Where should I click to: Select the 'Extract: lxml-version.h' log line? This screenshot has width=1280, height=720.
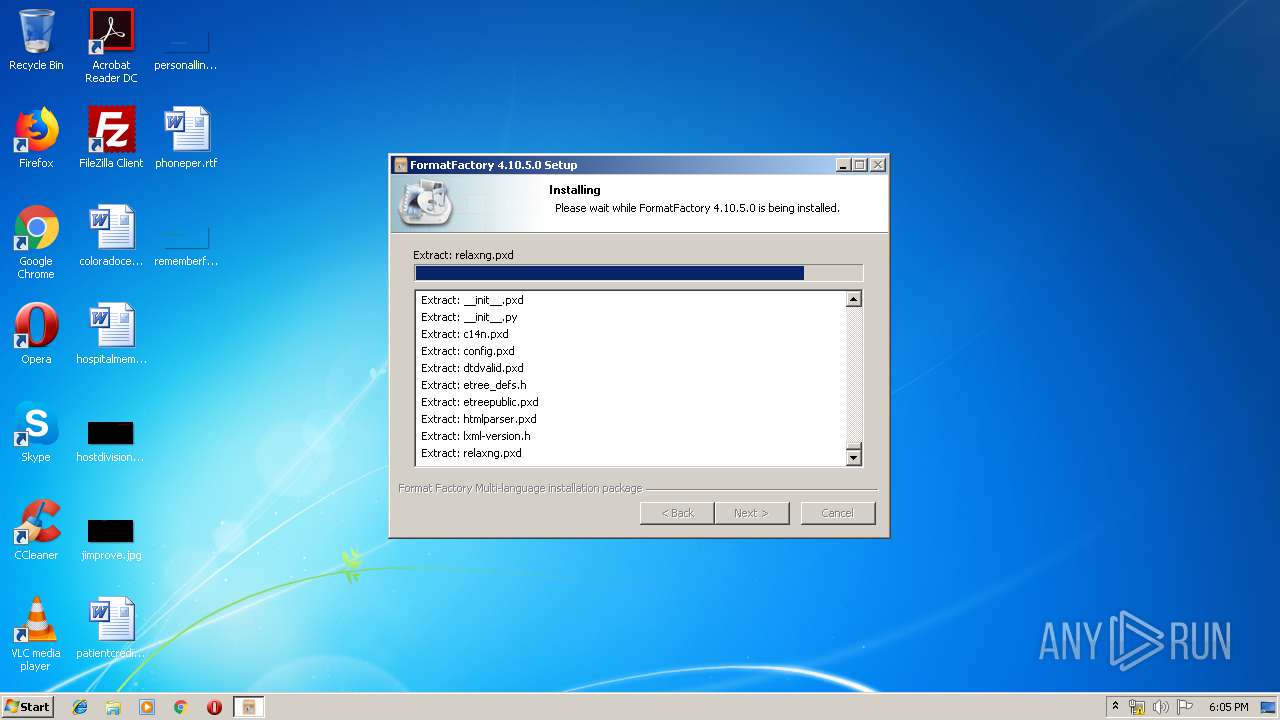[x=476, y=436]
